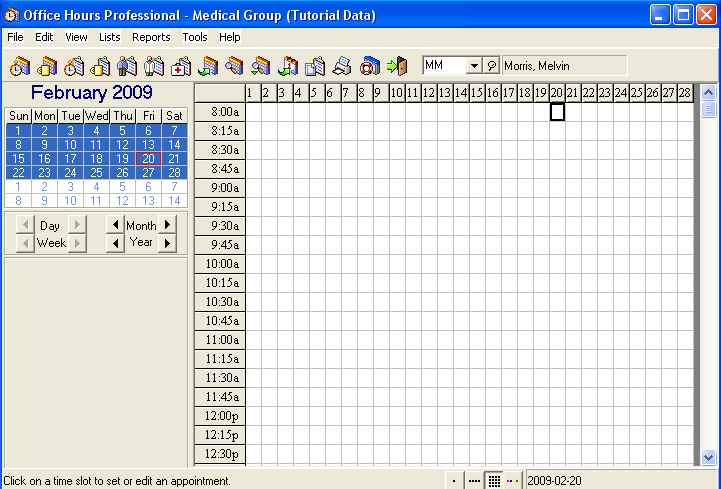This screenshot has height=489, width=721.
Task: Click the 2009-02-20 date in status bar
Action: [554, 481]
